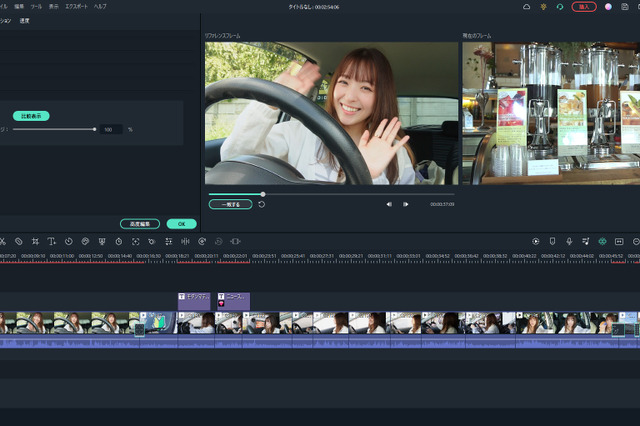Click the chain-link icon in timeline toolbar
640x426 pixels.
pos(18,242)
